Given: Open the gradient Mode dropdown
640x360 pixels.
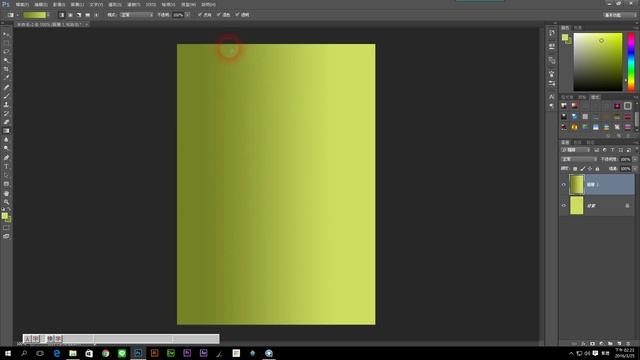Looking at the screenshot, I should (136, 15).
